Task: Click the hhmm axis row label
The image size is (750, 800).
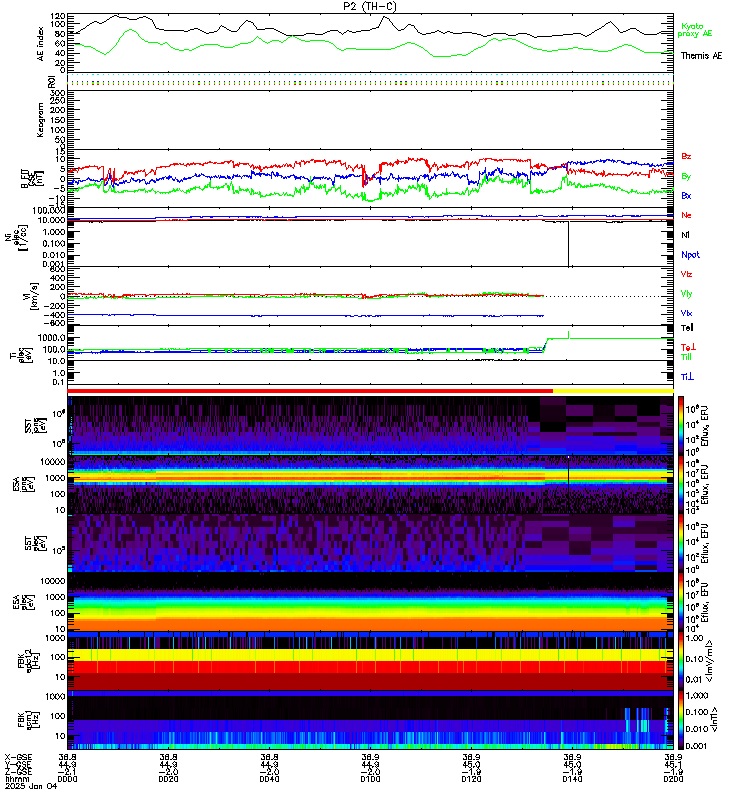Action: point(15,779)
